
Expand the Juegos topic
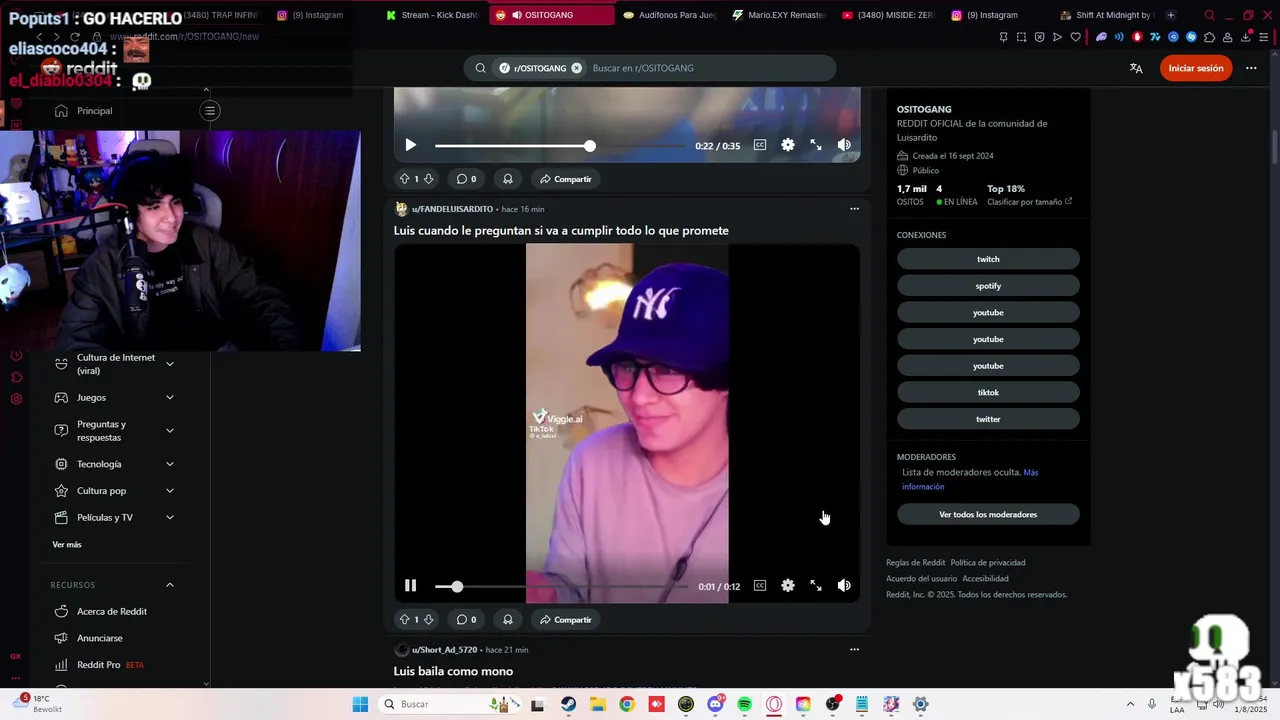[x=170, y=398]
